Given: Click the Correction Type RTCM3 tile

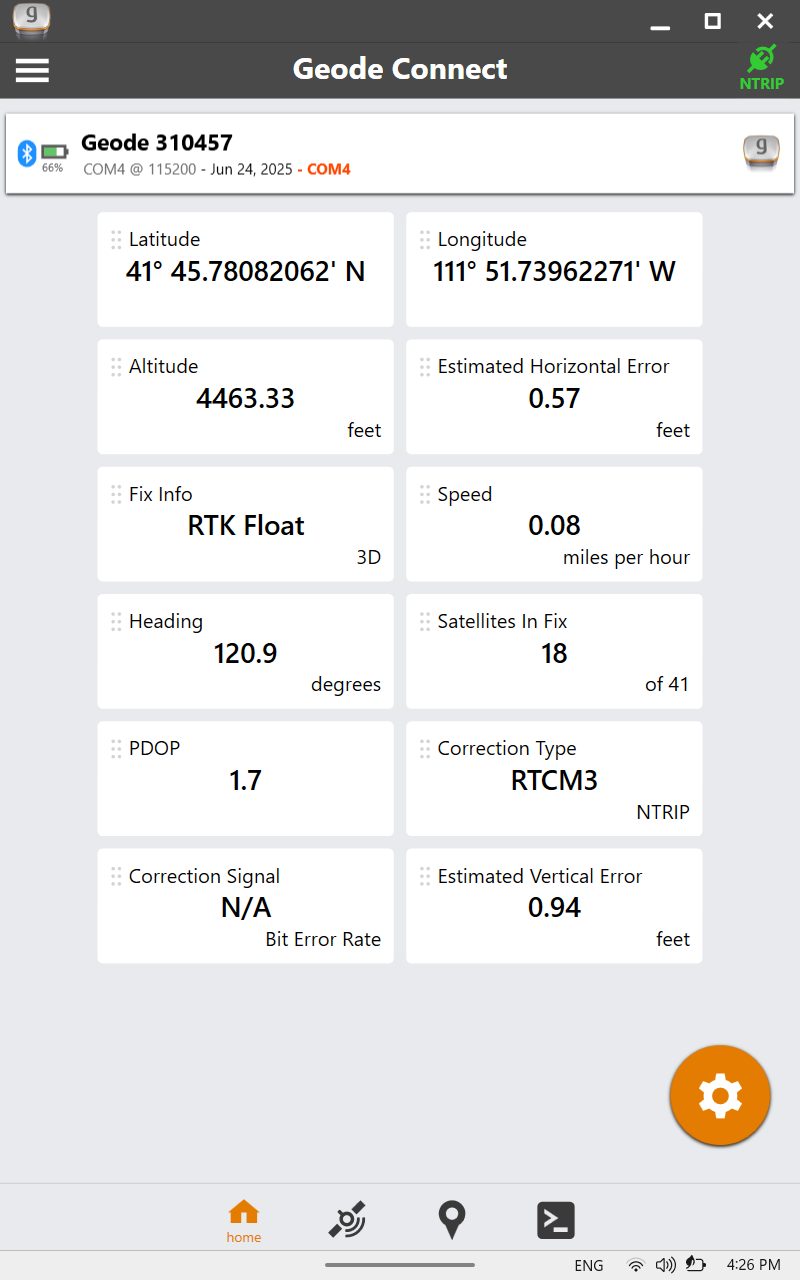Looking at the screenshot, I should pyautogui.click(x=554, y=779).
